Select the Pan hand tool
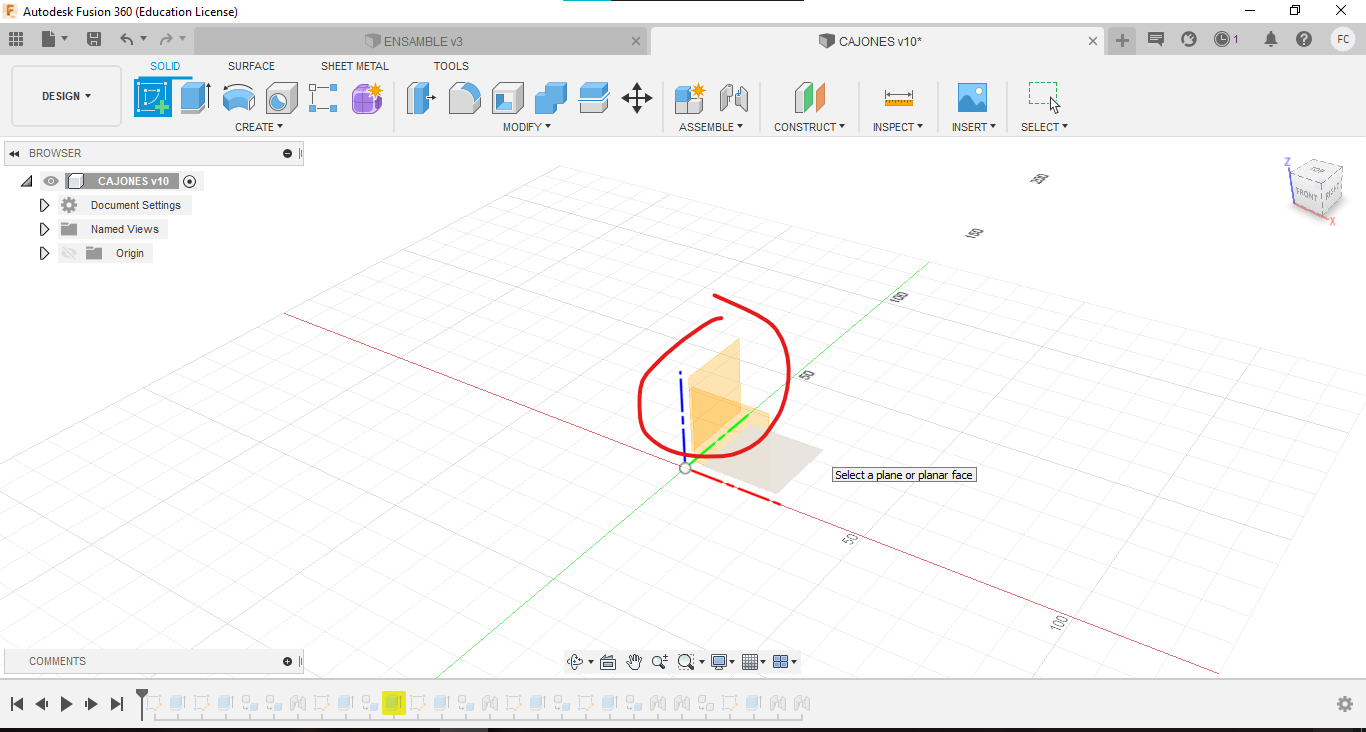The width and height of the screenshot is (1366, 732). [x=634, y=662]
